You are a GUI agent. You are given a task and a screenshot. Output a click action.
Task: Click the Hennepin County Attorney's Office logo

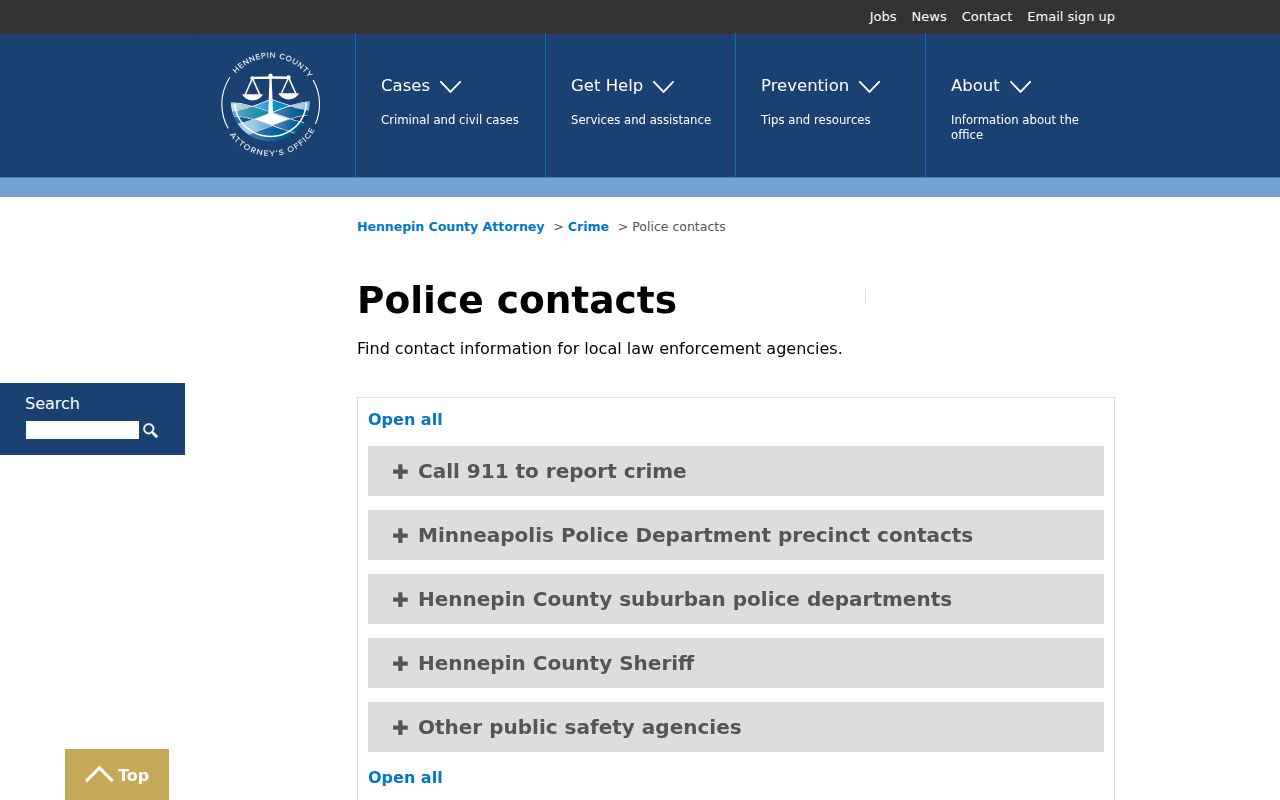click(270, 105)
